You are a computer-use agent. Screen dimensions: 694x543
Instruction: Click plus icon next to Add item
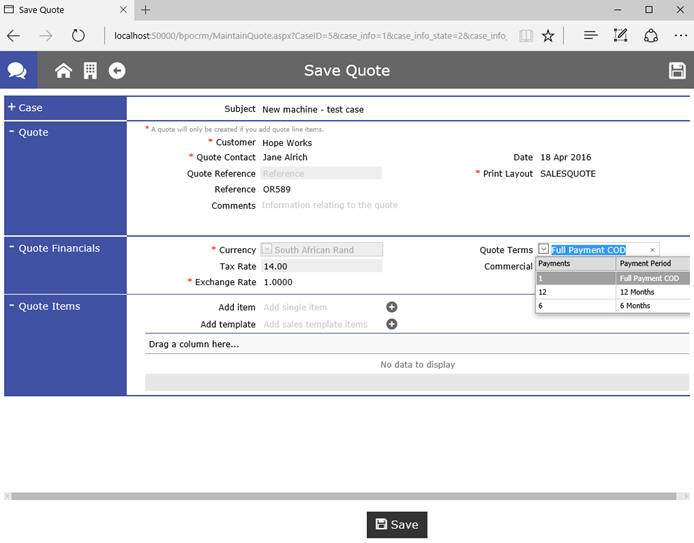[392, 307]
